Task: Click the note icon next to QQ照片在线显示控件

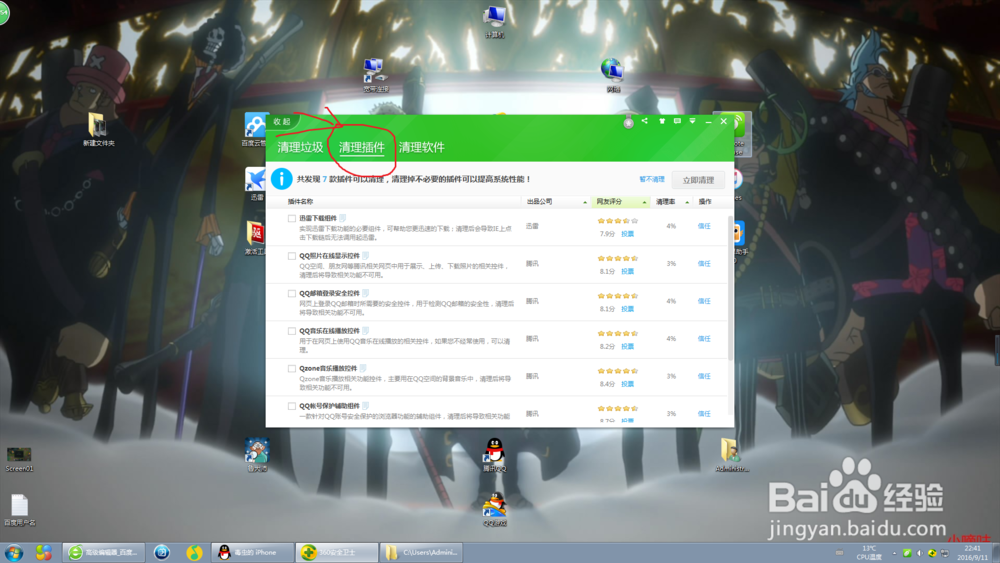Action: click(x=365, y=256)
